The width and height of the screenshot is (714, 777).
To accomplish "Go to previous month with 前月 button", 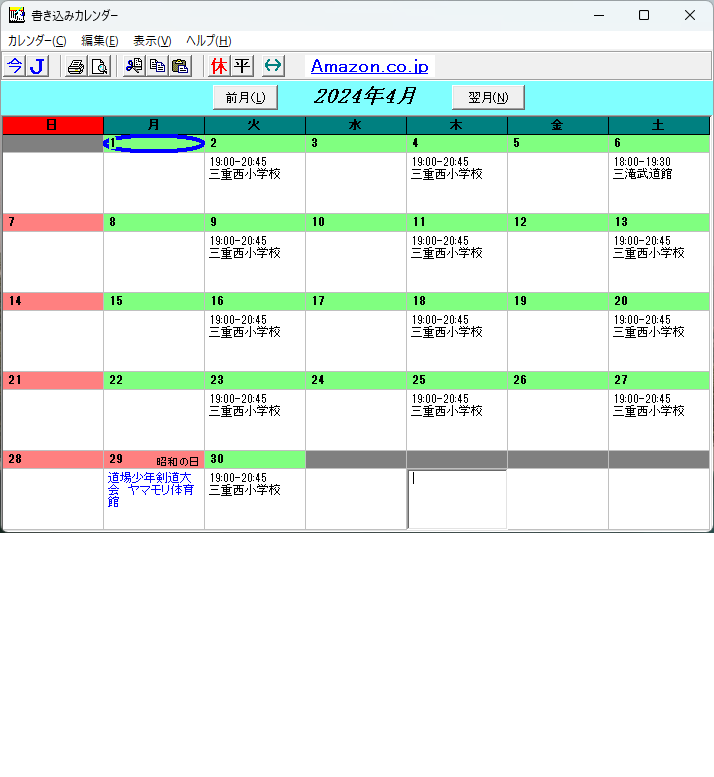I will coord(245,97).
